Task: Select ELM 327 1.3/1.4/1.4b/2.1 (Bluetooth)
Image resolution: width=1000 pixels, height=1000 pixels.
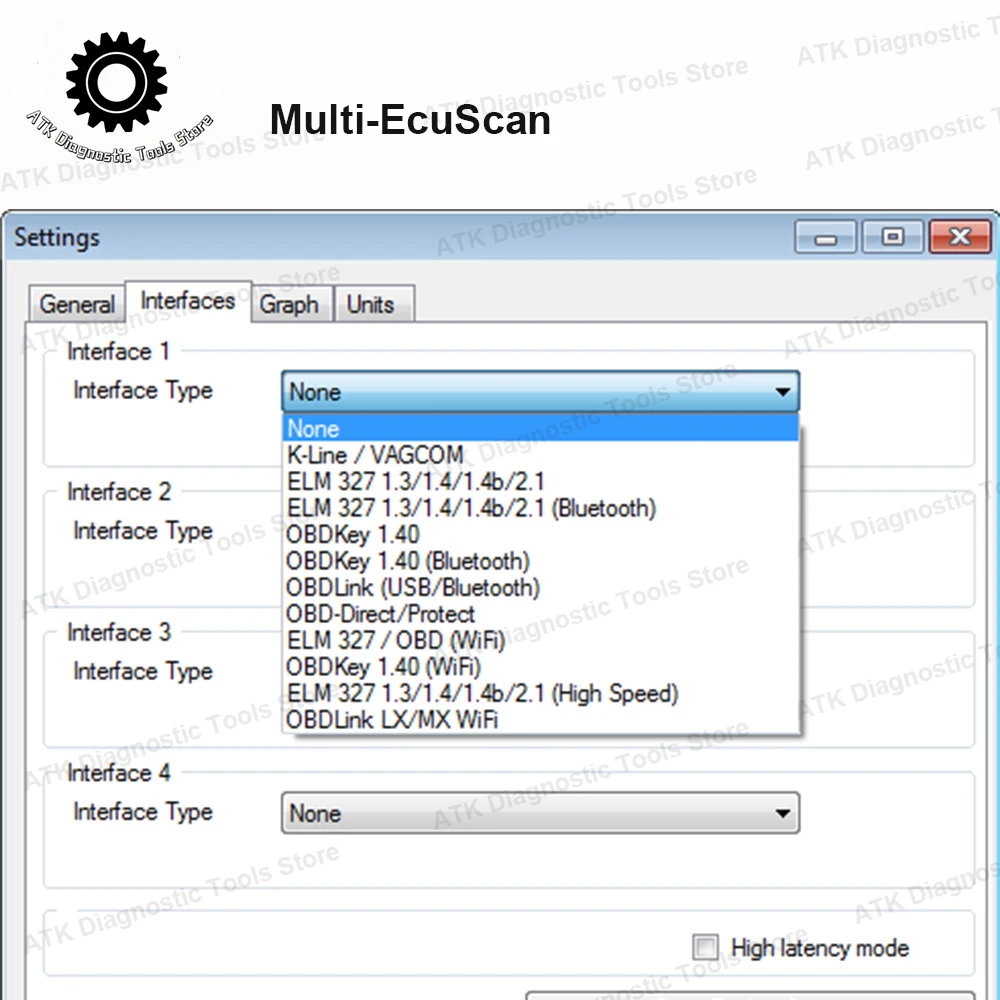Action: [x=540, y=508]
